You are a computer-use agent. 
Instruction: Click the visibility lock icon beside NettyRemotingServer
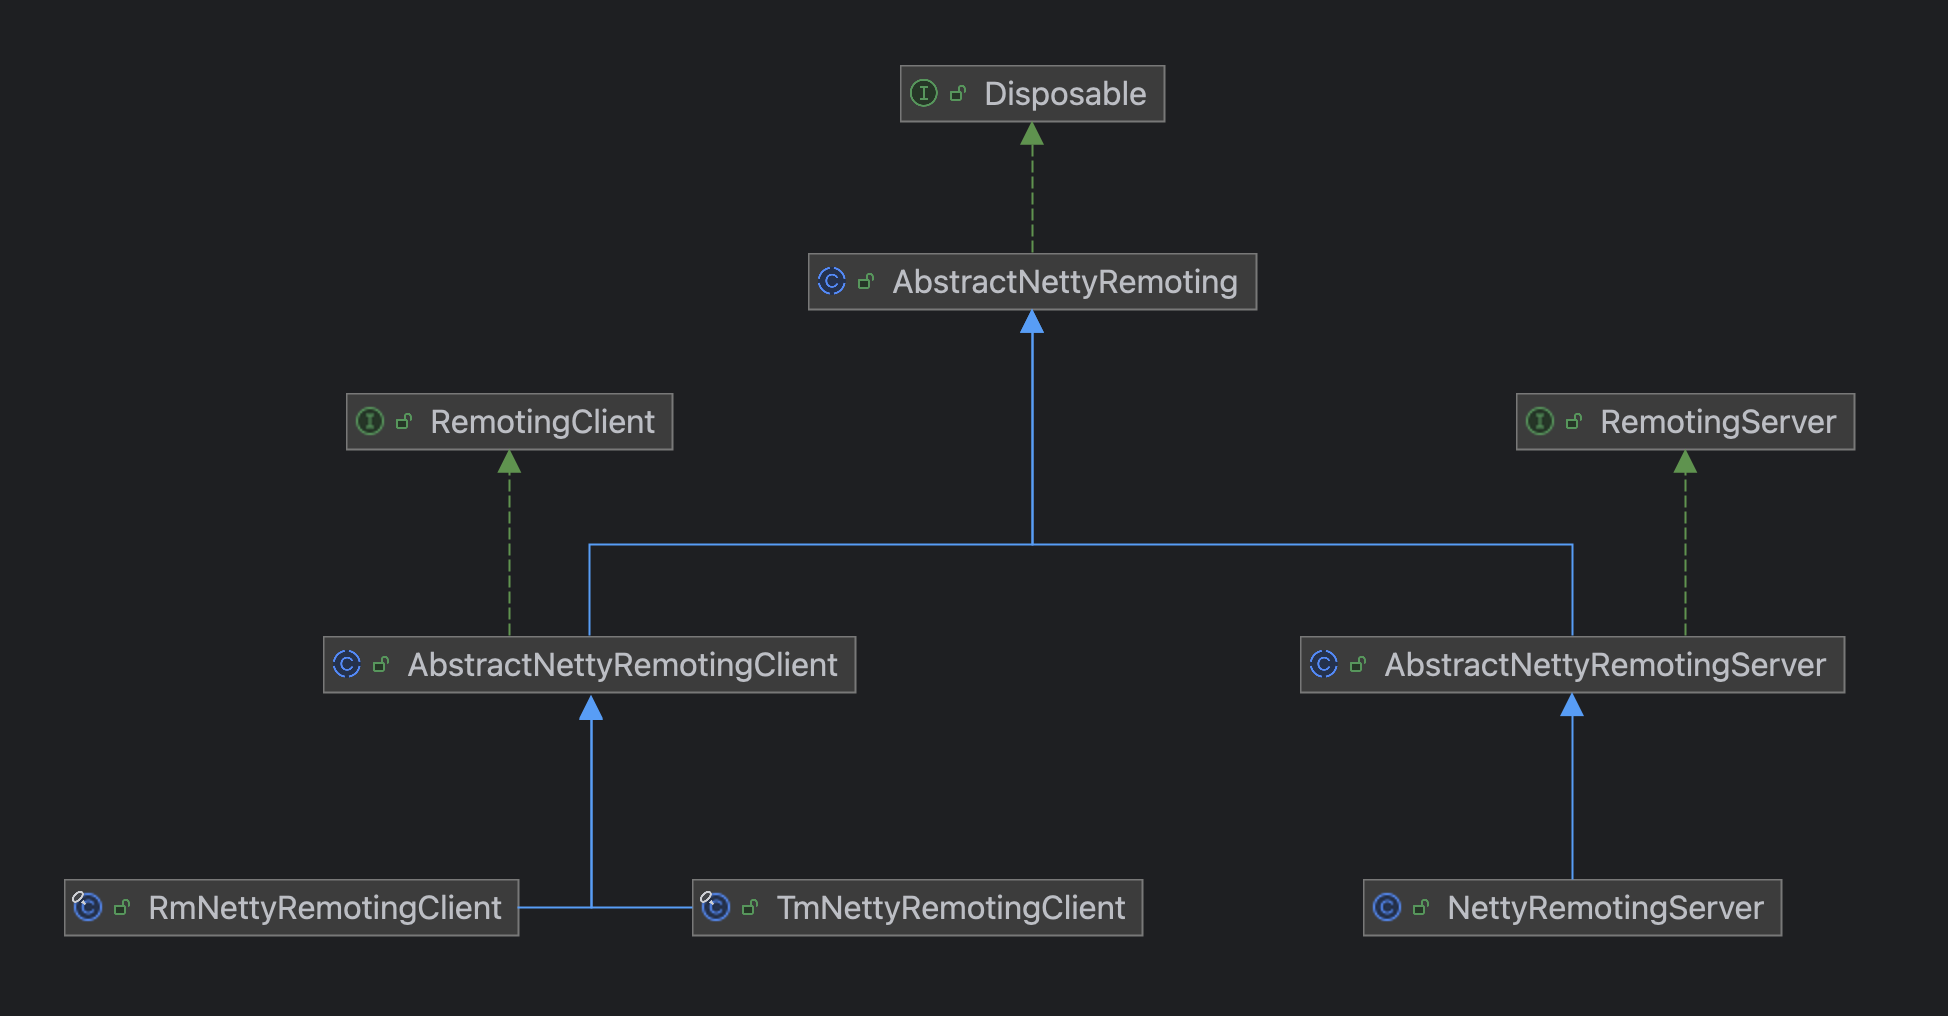(1421, 908)
